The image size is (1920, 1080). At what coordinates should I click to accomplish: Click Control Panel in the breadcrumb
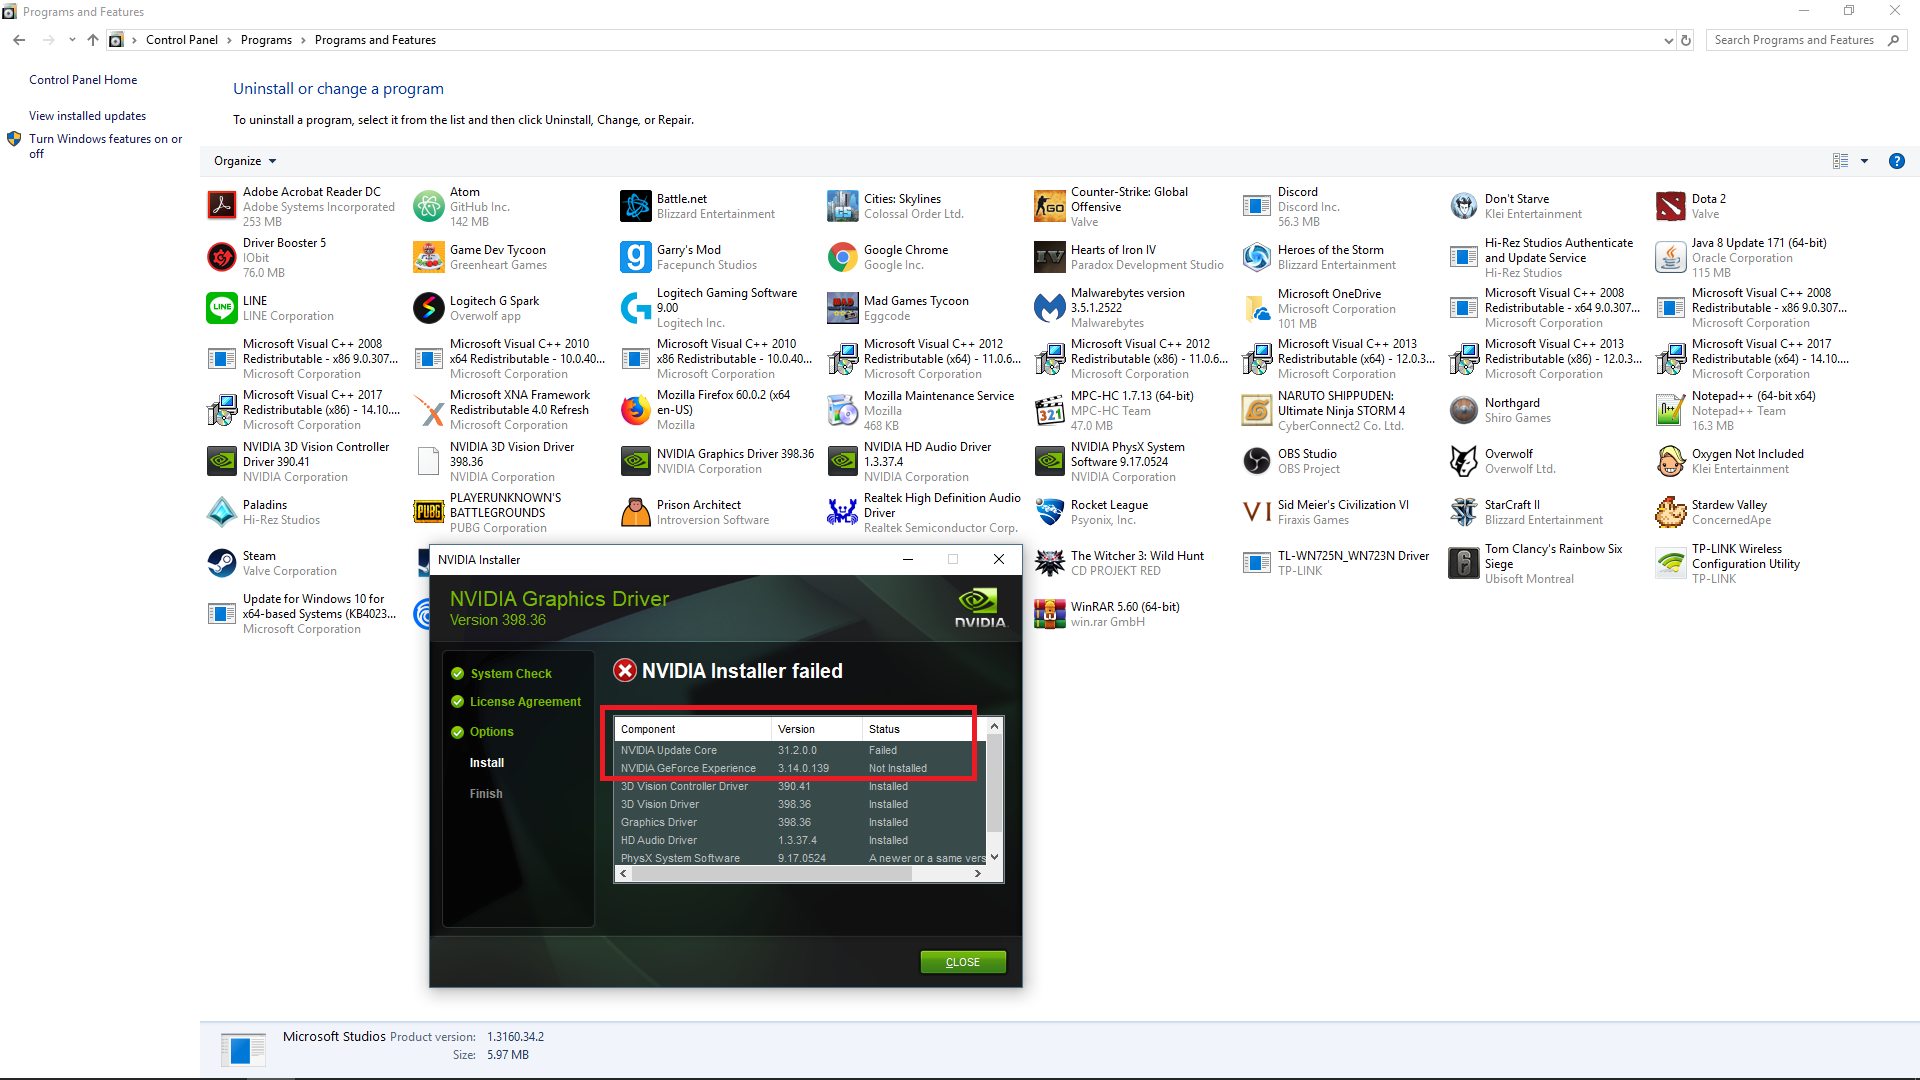181,40
